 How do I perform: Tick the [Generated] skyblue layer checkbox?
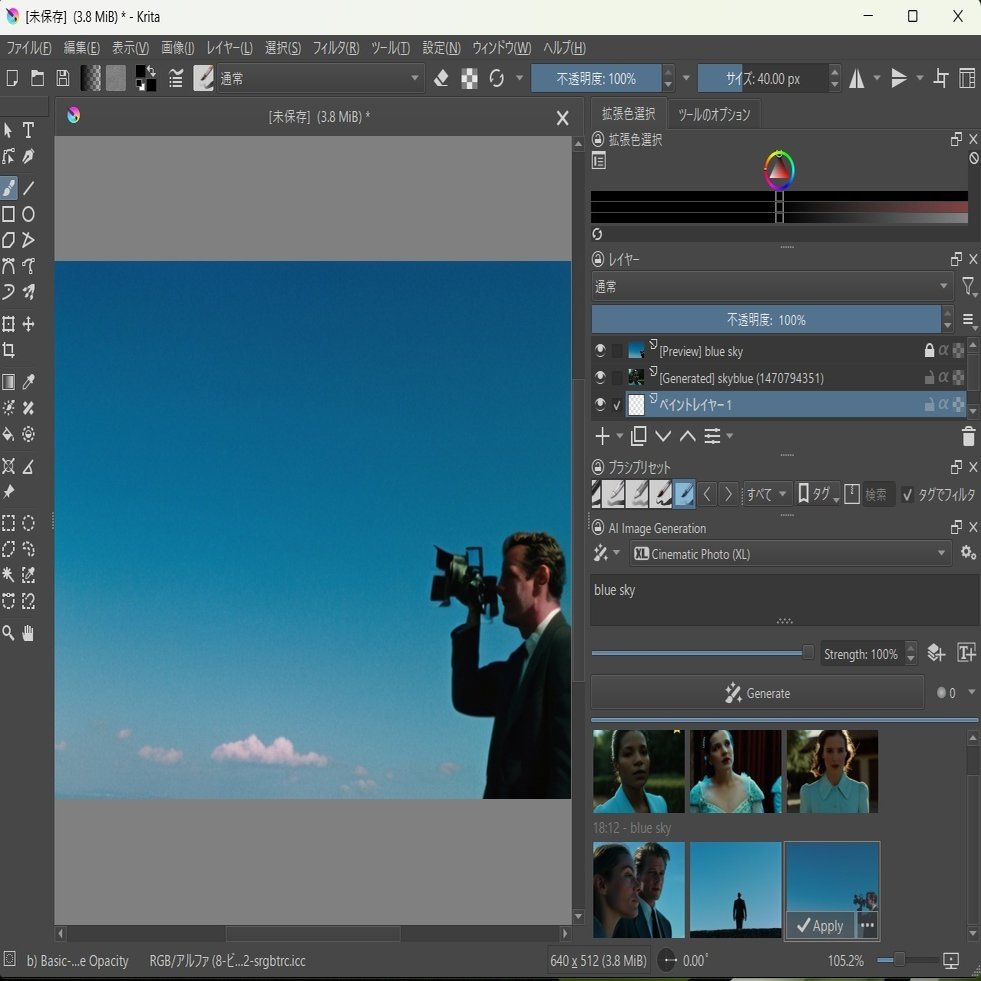tap(618, 378)
